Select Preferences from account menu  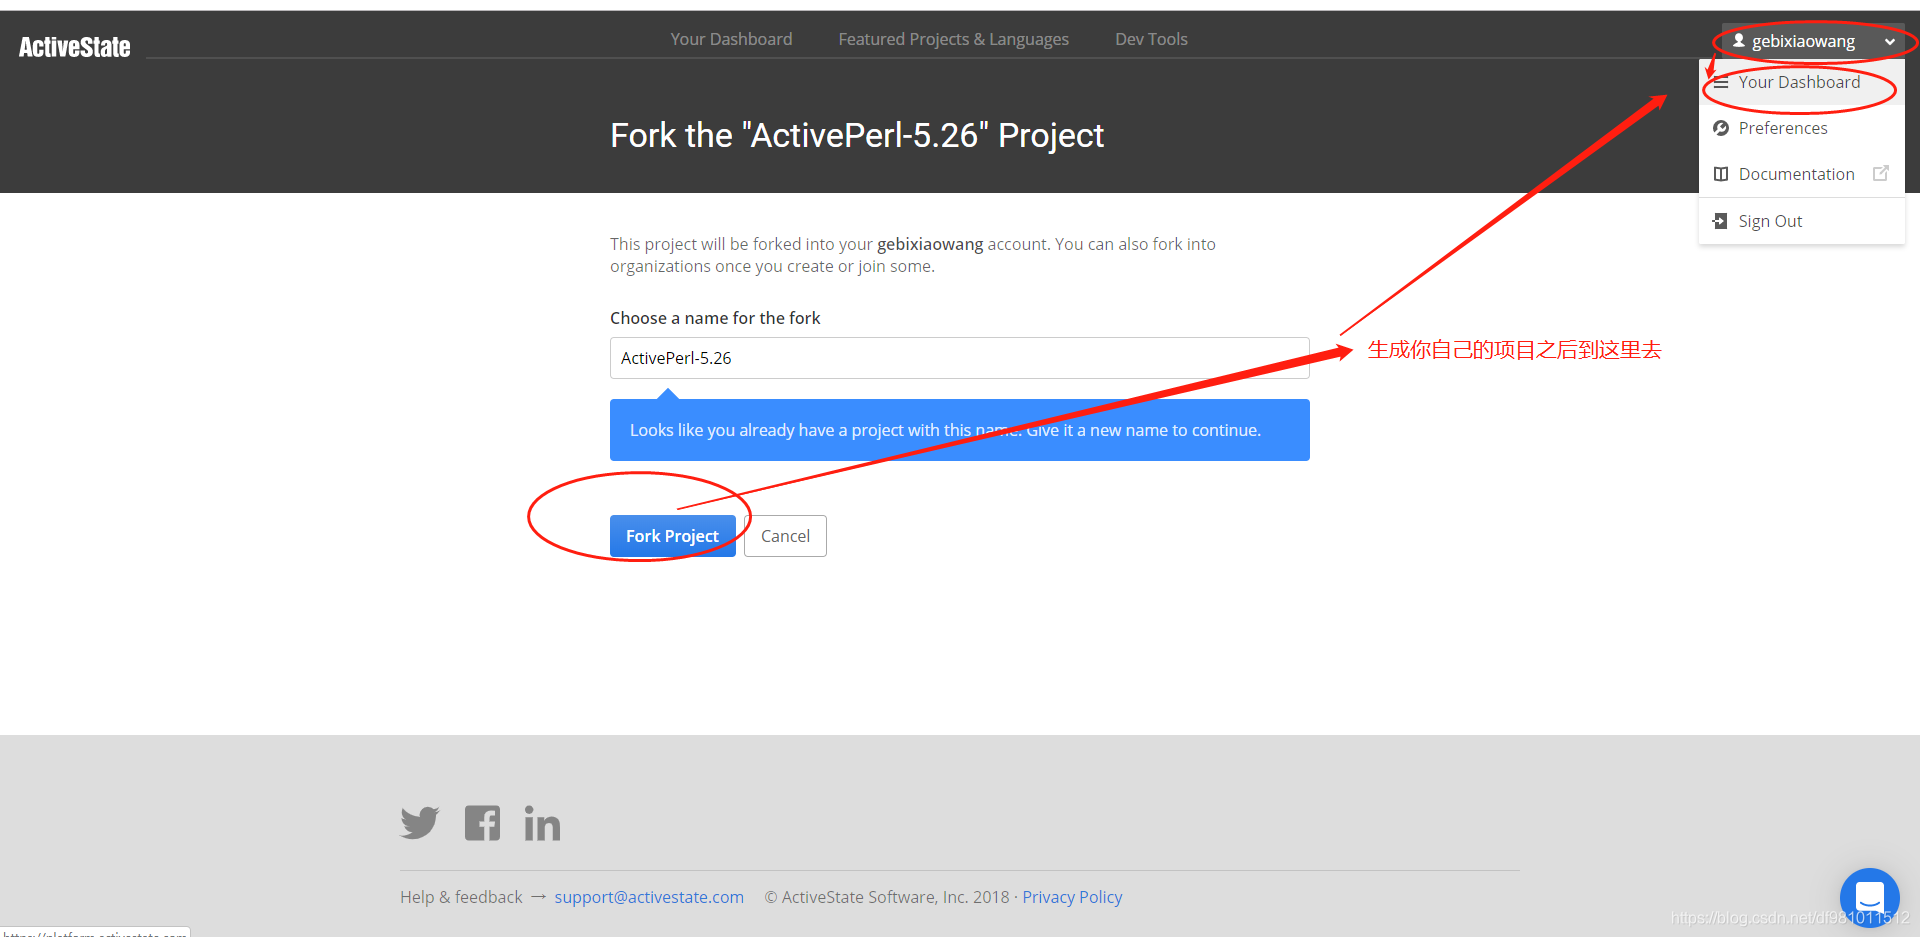(1801, 128)
